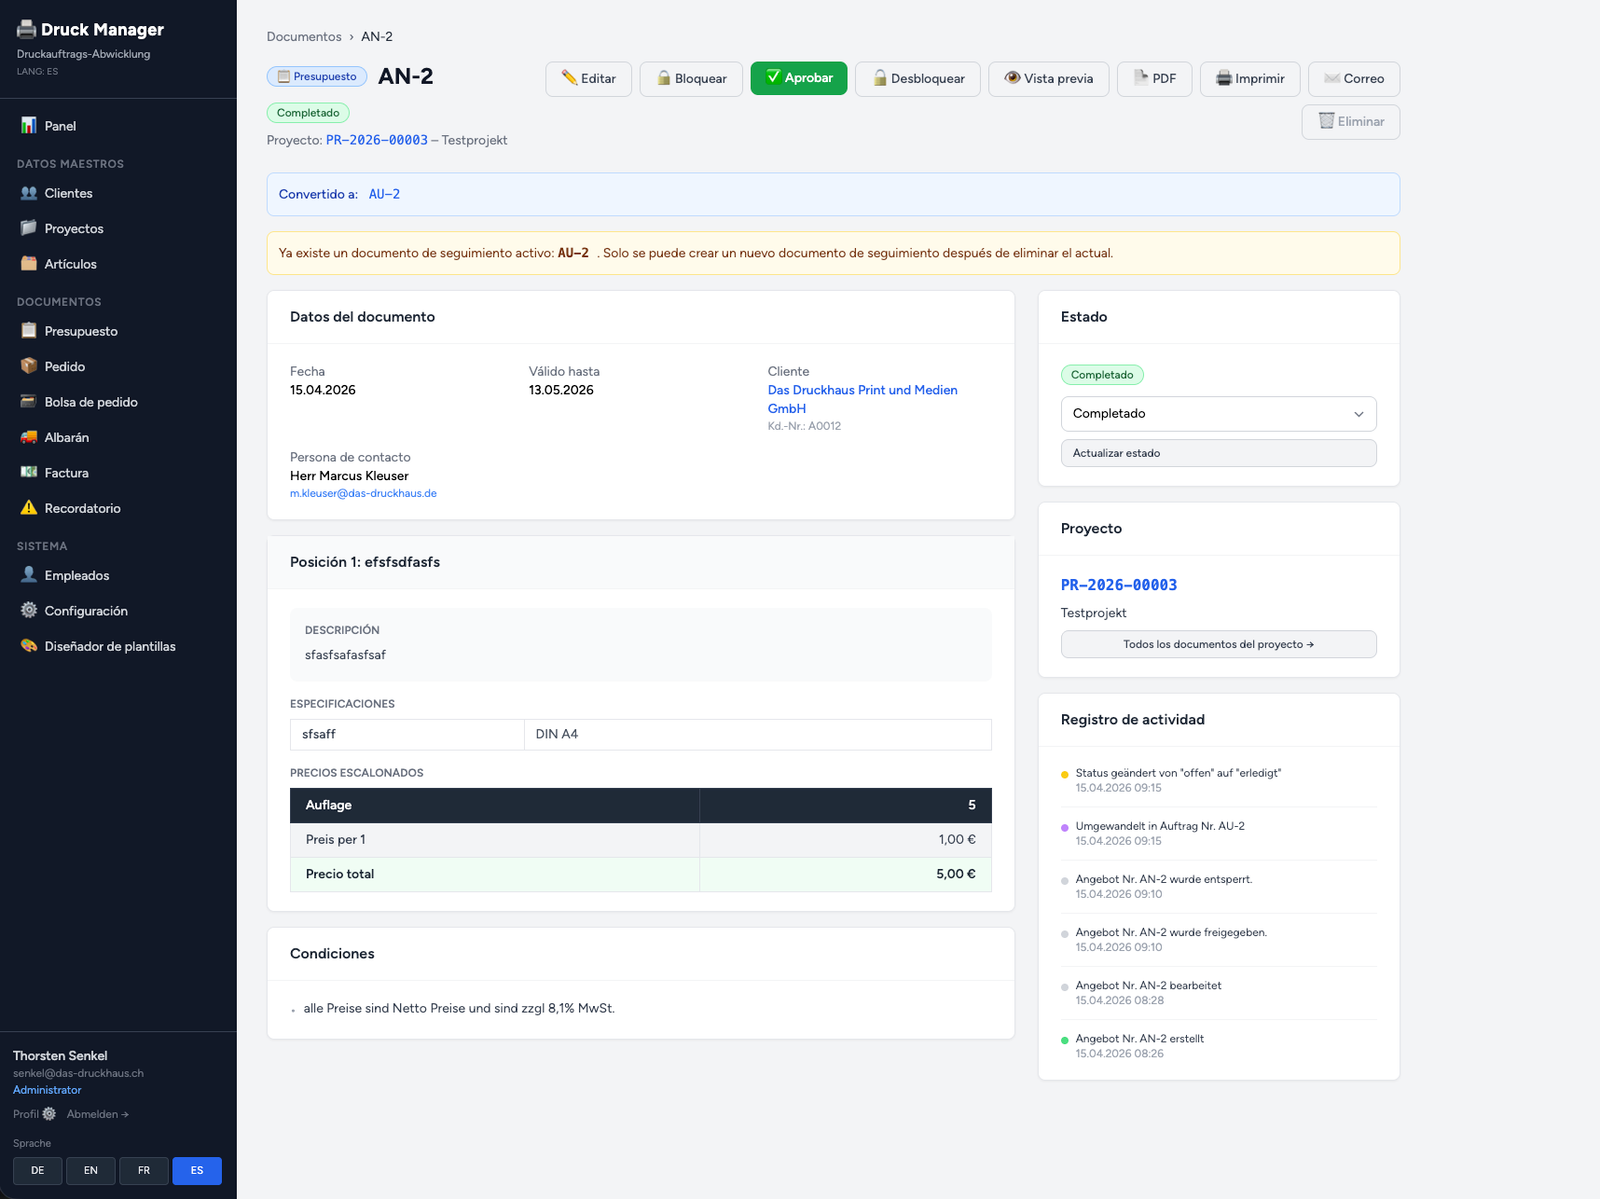Click the Desbloquear unlock icon
Image resolution: width=1600 pixels, height=1199 pixels.
tap(880, 78)
